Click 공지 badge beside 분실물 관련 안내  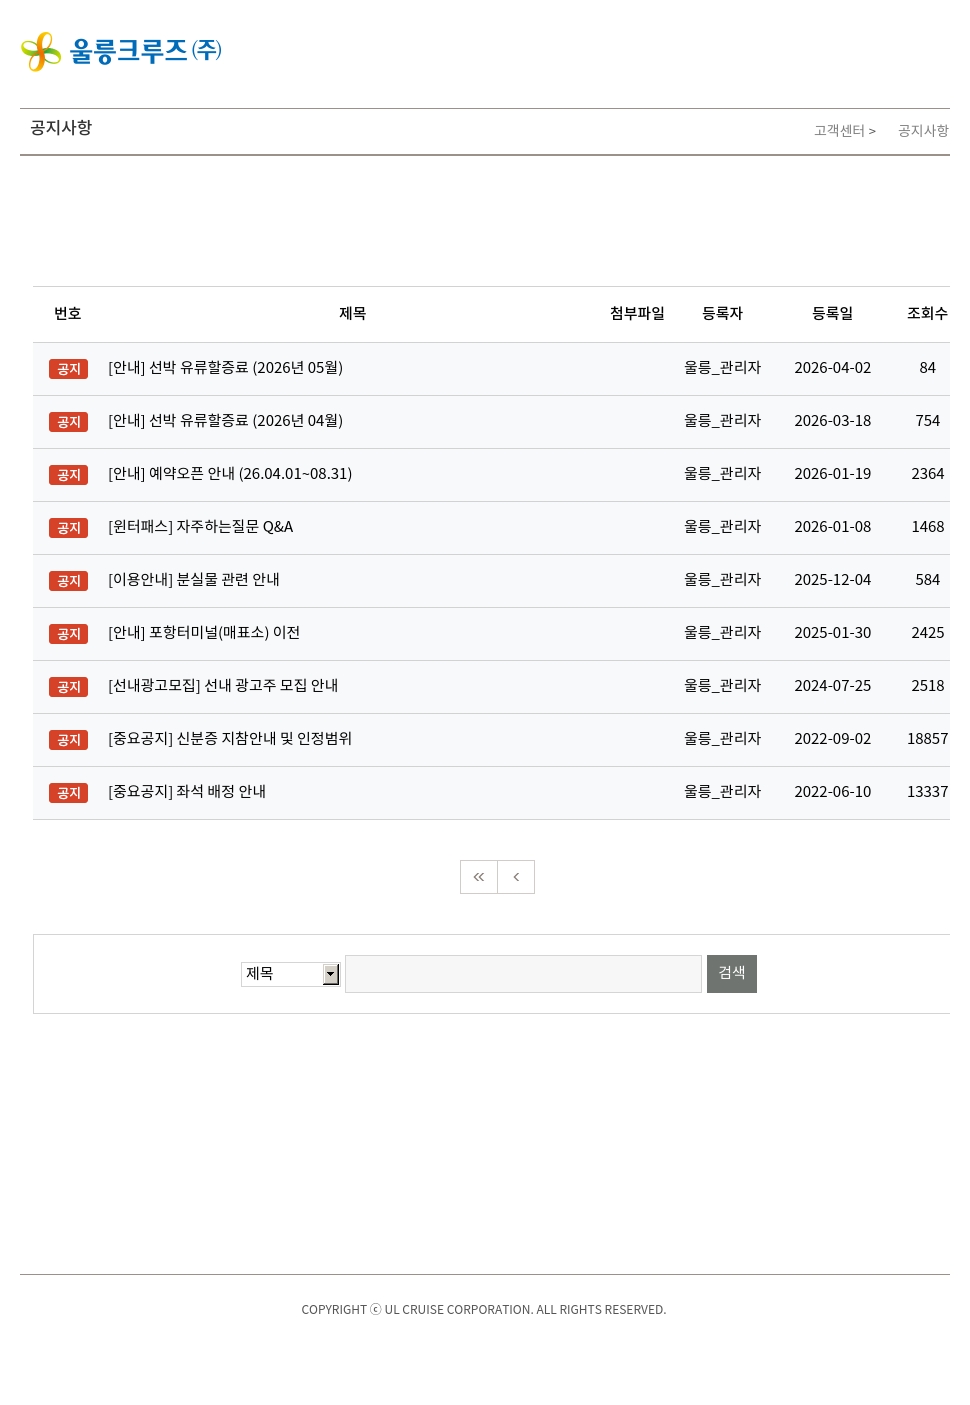[68, 581]
